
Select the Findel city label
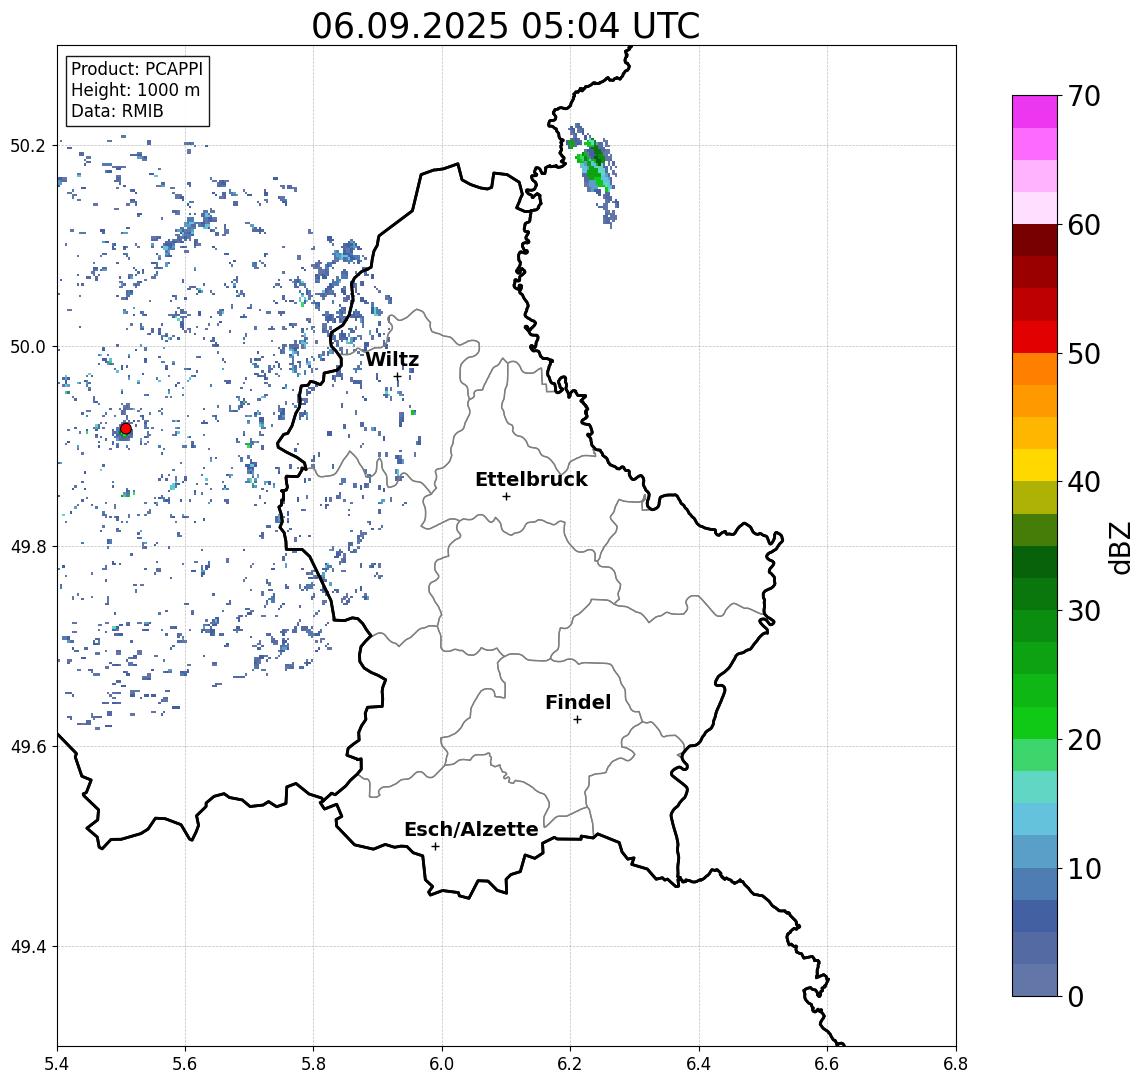(x=578, y=702)
